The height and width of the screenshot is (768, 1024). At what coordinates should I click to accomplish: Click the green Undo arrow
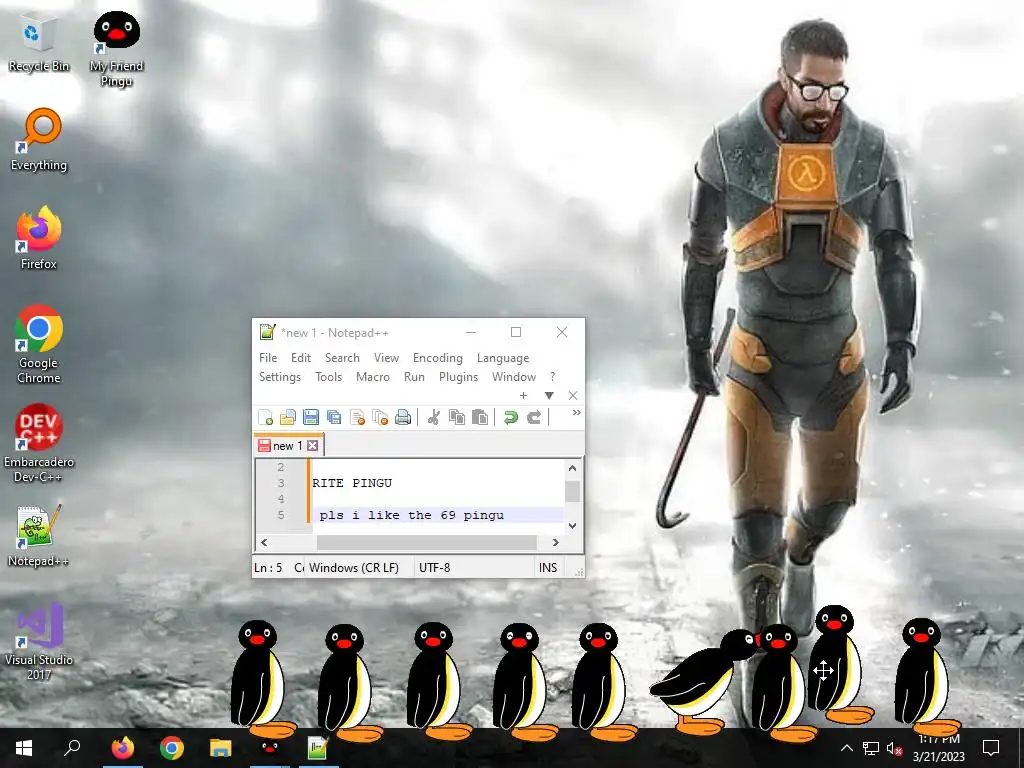click(x=511, y=417)
